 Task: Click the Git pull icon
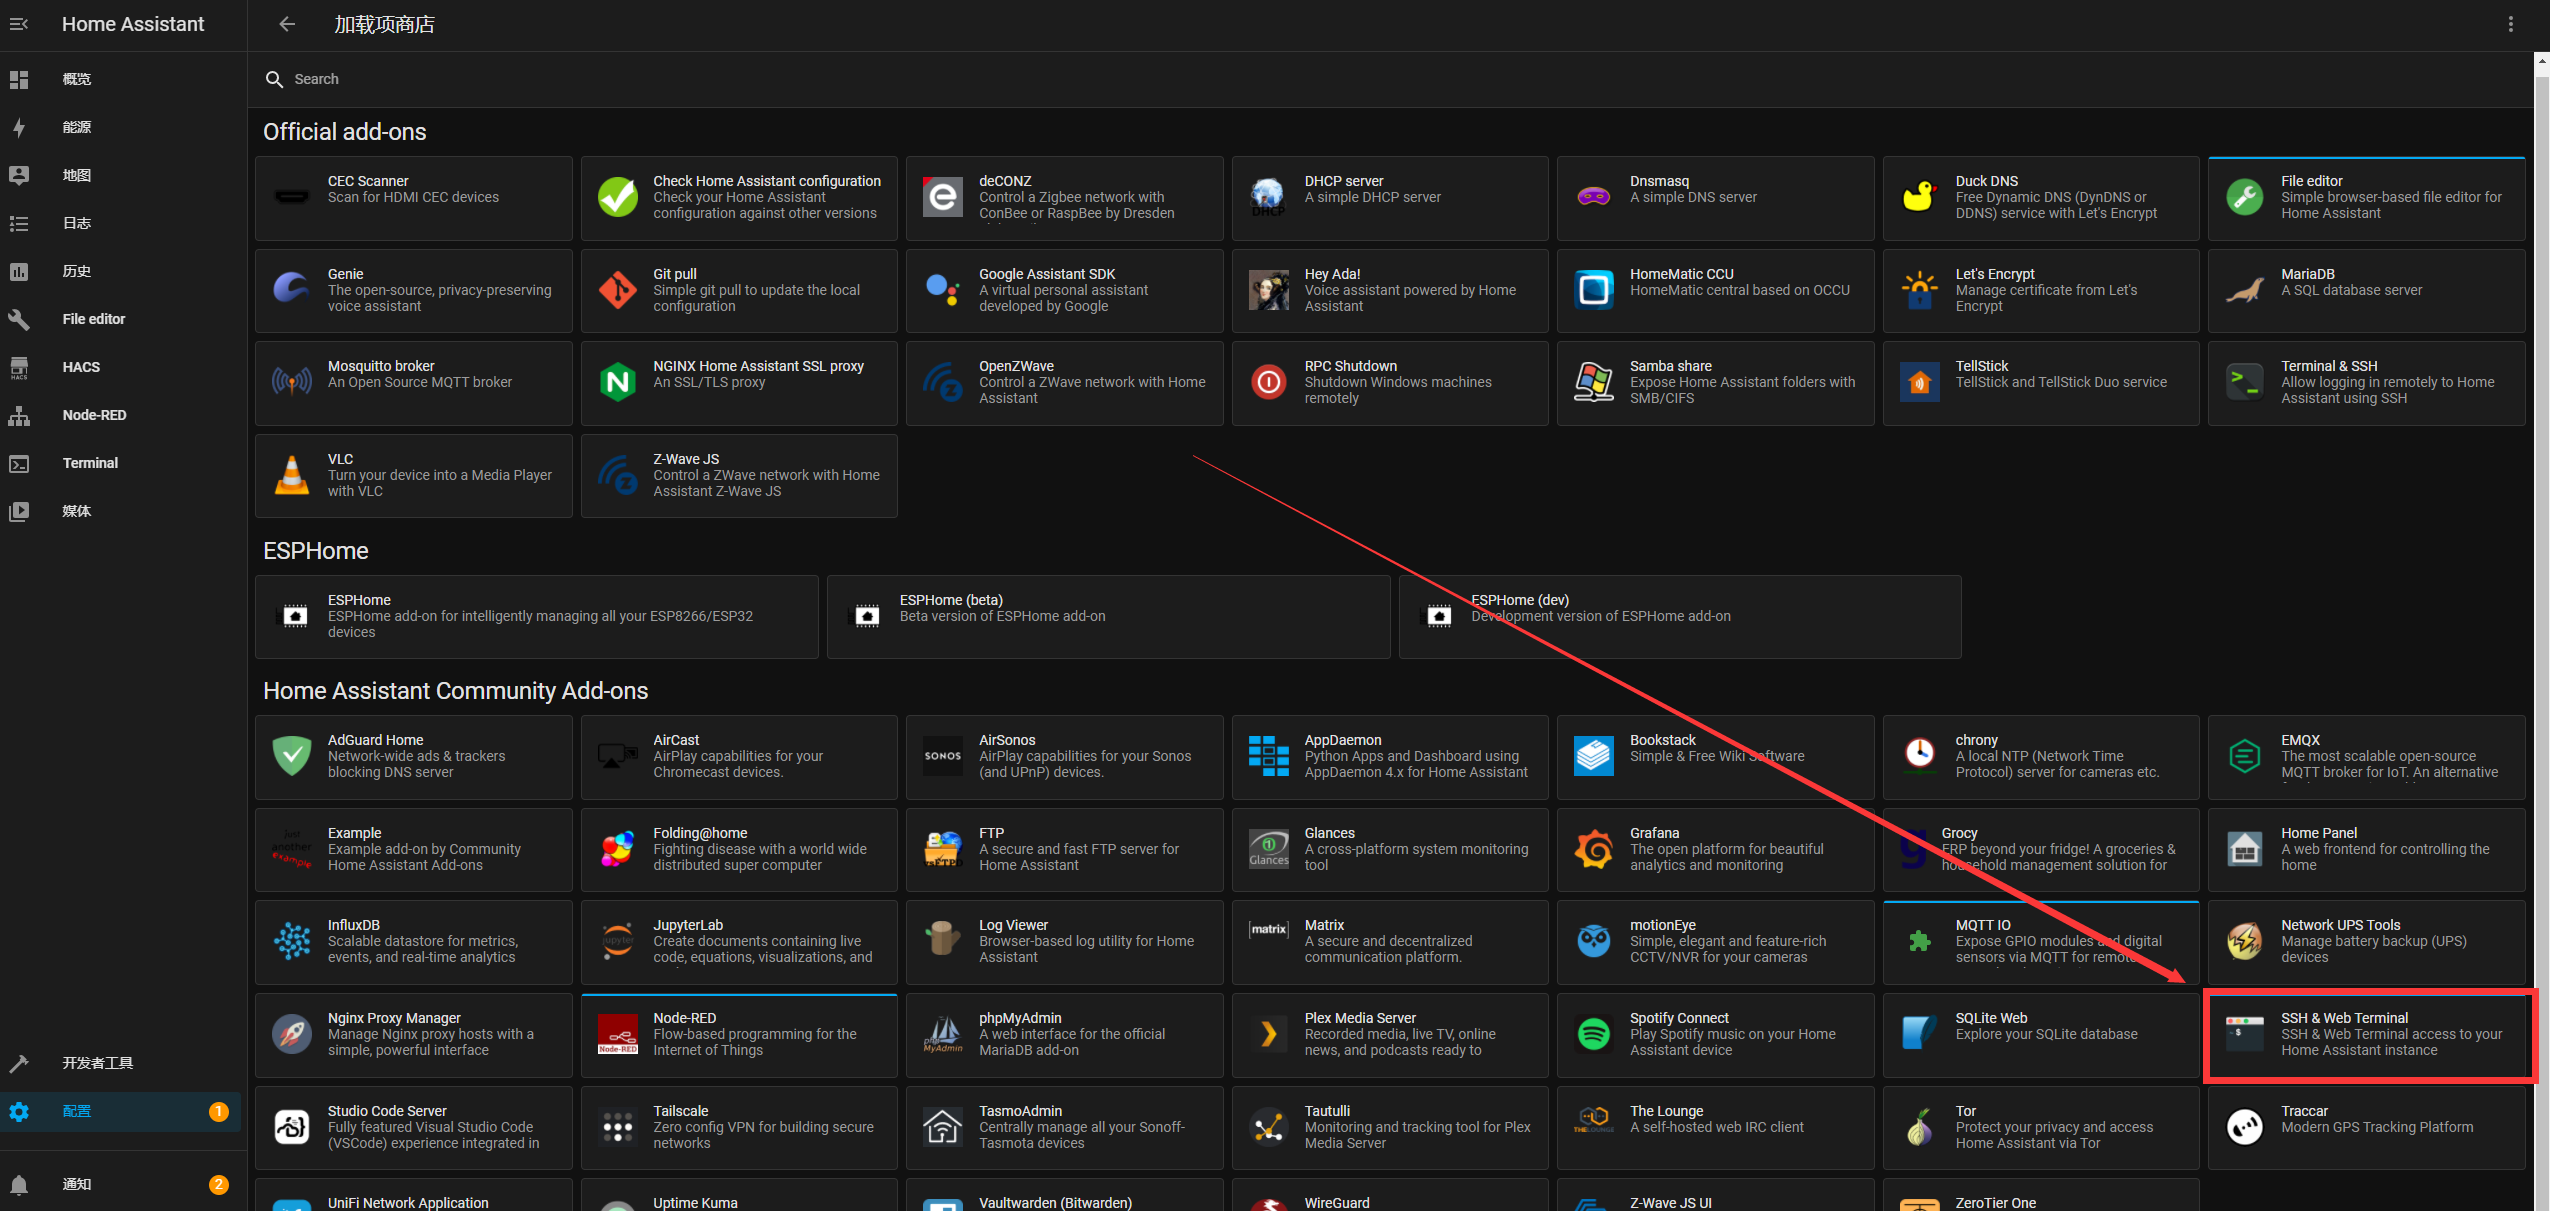(x=618, y=290)
